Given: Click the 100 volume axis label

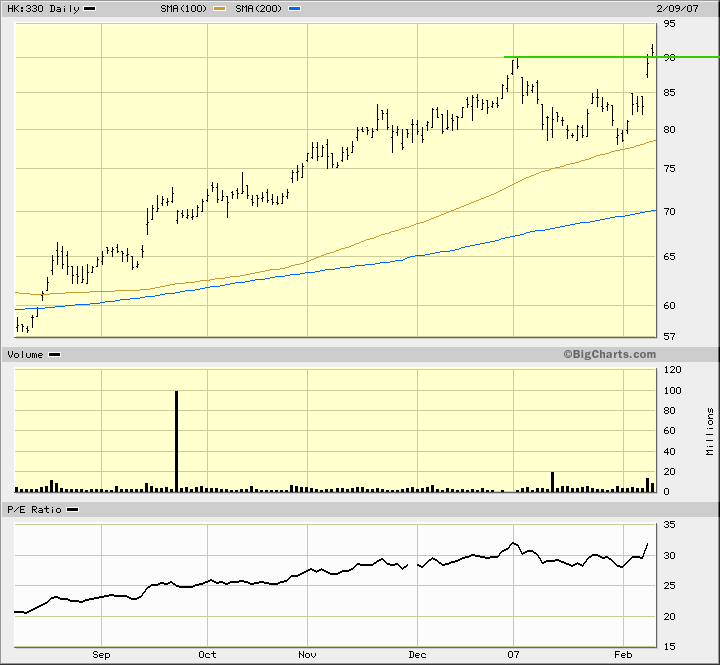Looking at the screenshot, I should tap(673, 391).
